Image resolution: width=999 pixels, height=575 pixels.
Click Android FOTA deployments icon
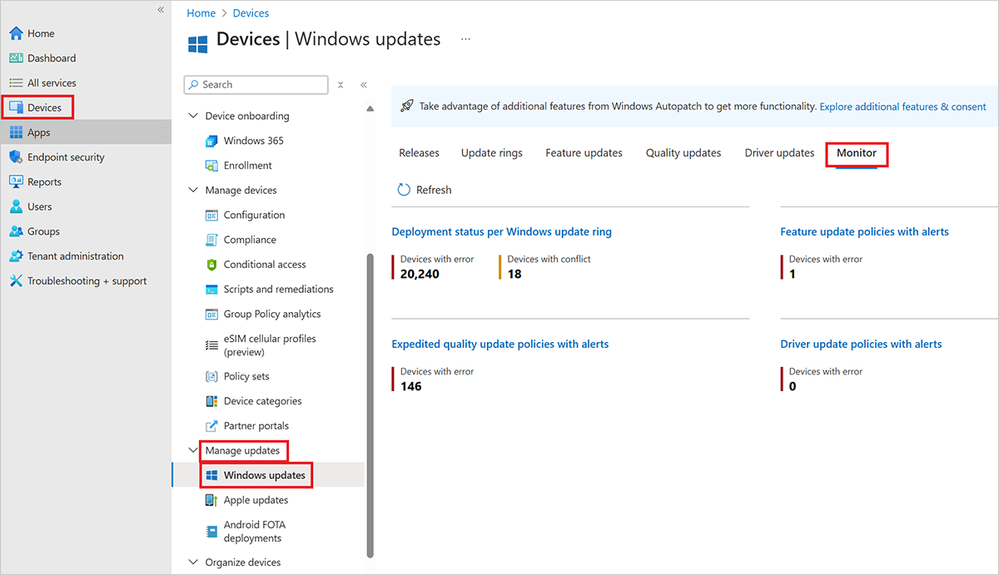coord(212,531)
